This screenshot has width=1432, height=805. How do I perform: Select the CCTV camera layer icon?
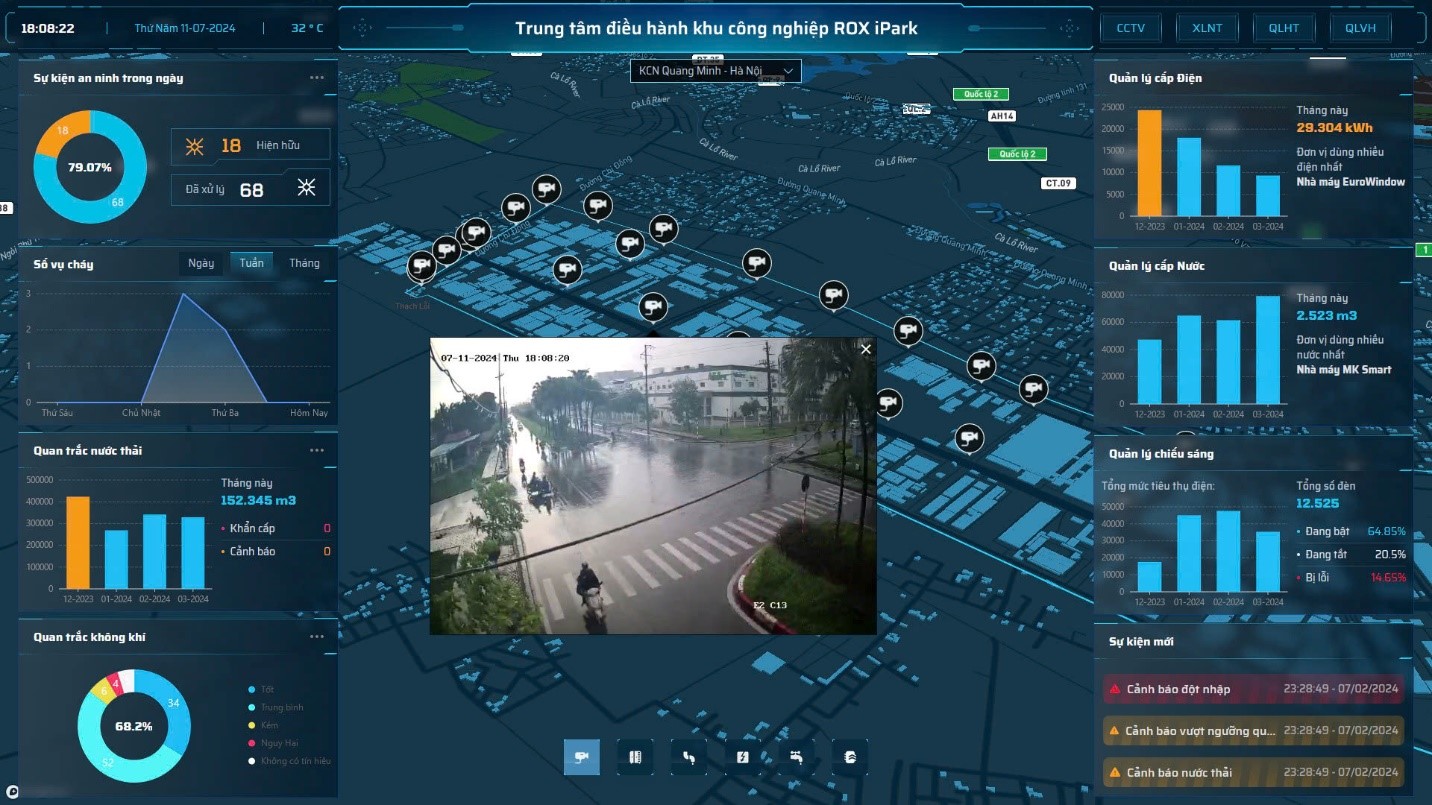[582, 757]
